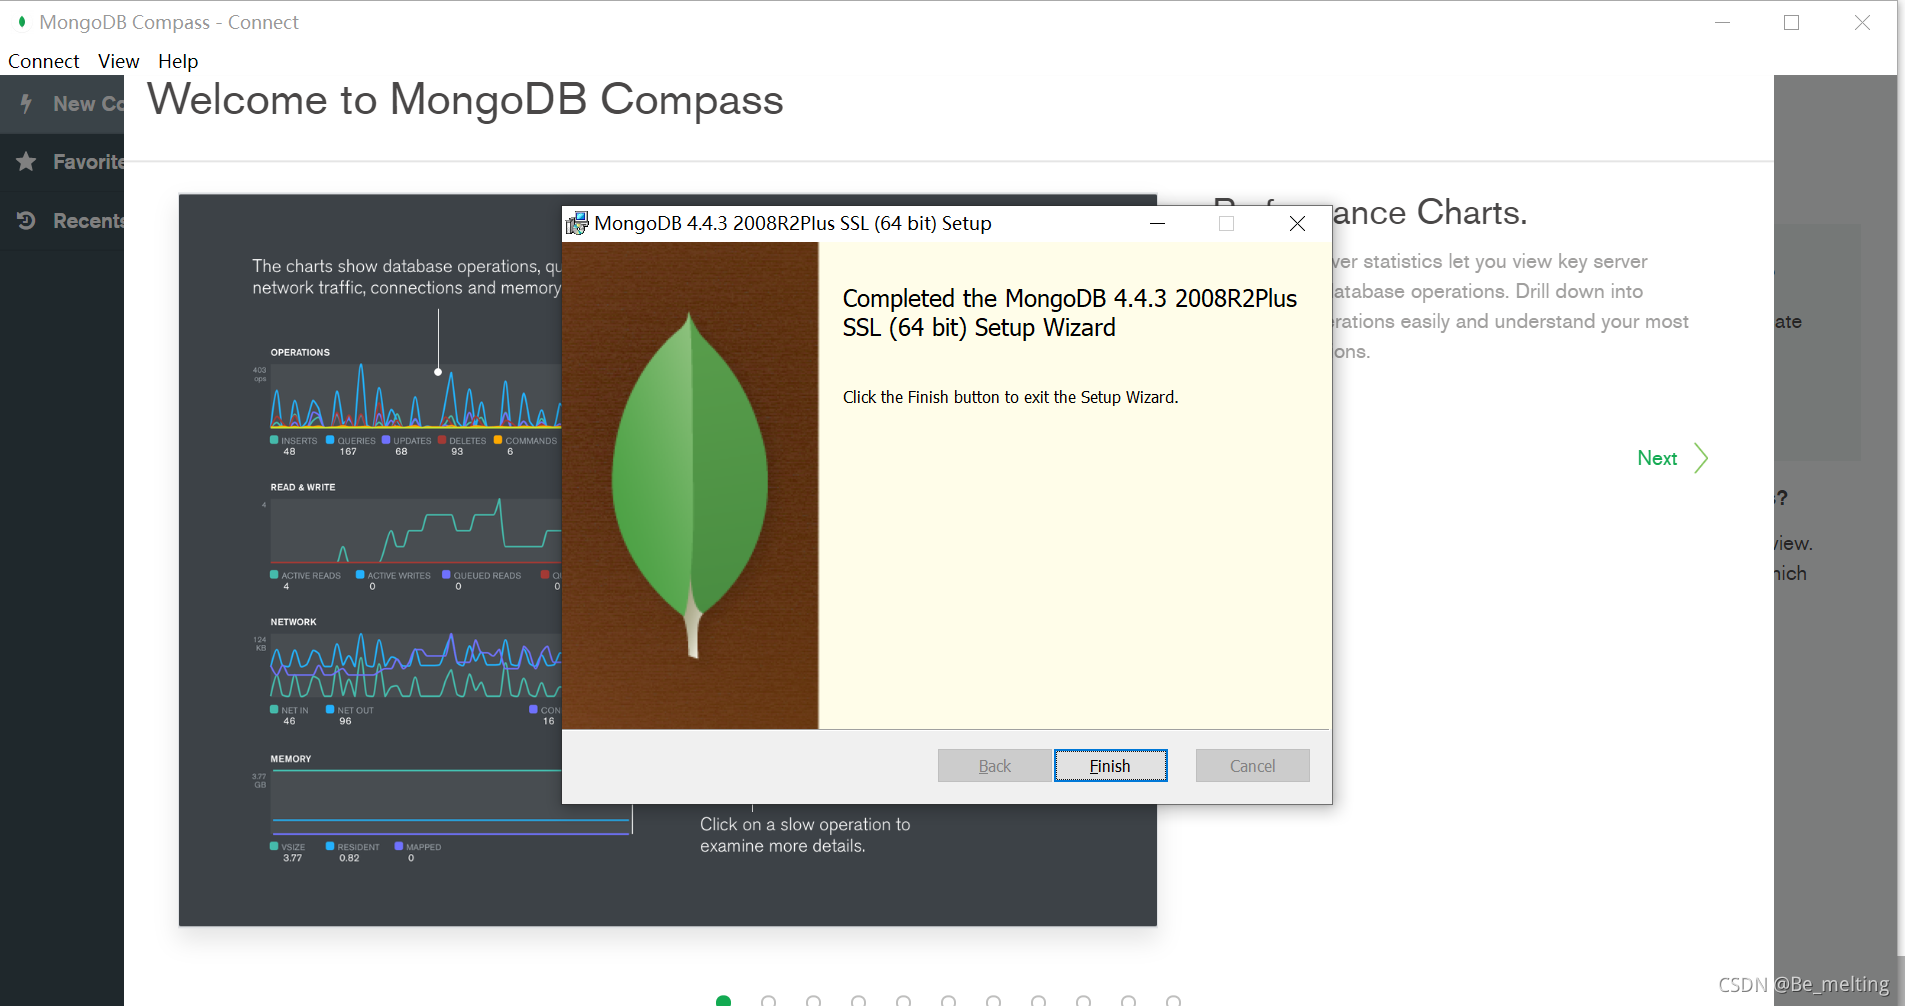
Task: Select the third carousel page dot
Action: 813,1001
